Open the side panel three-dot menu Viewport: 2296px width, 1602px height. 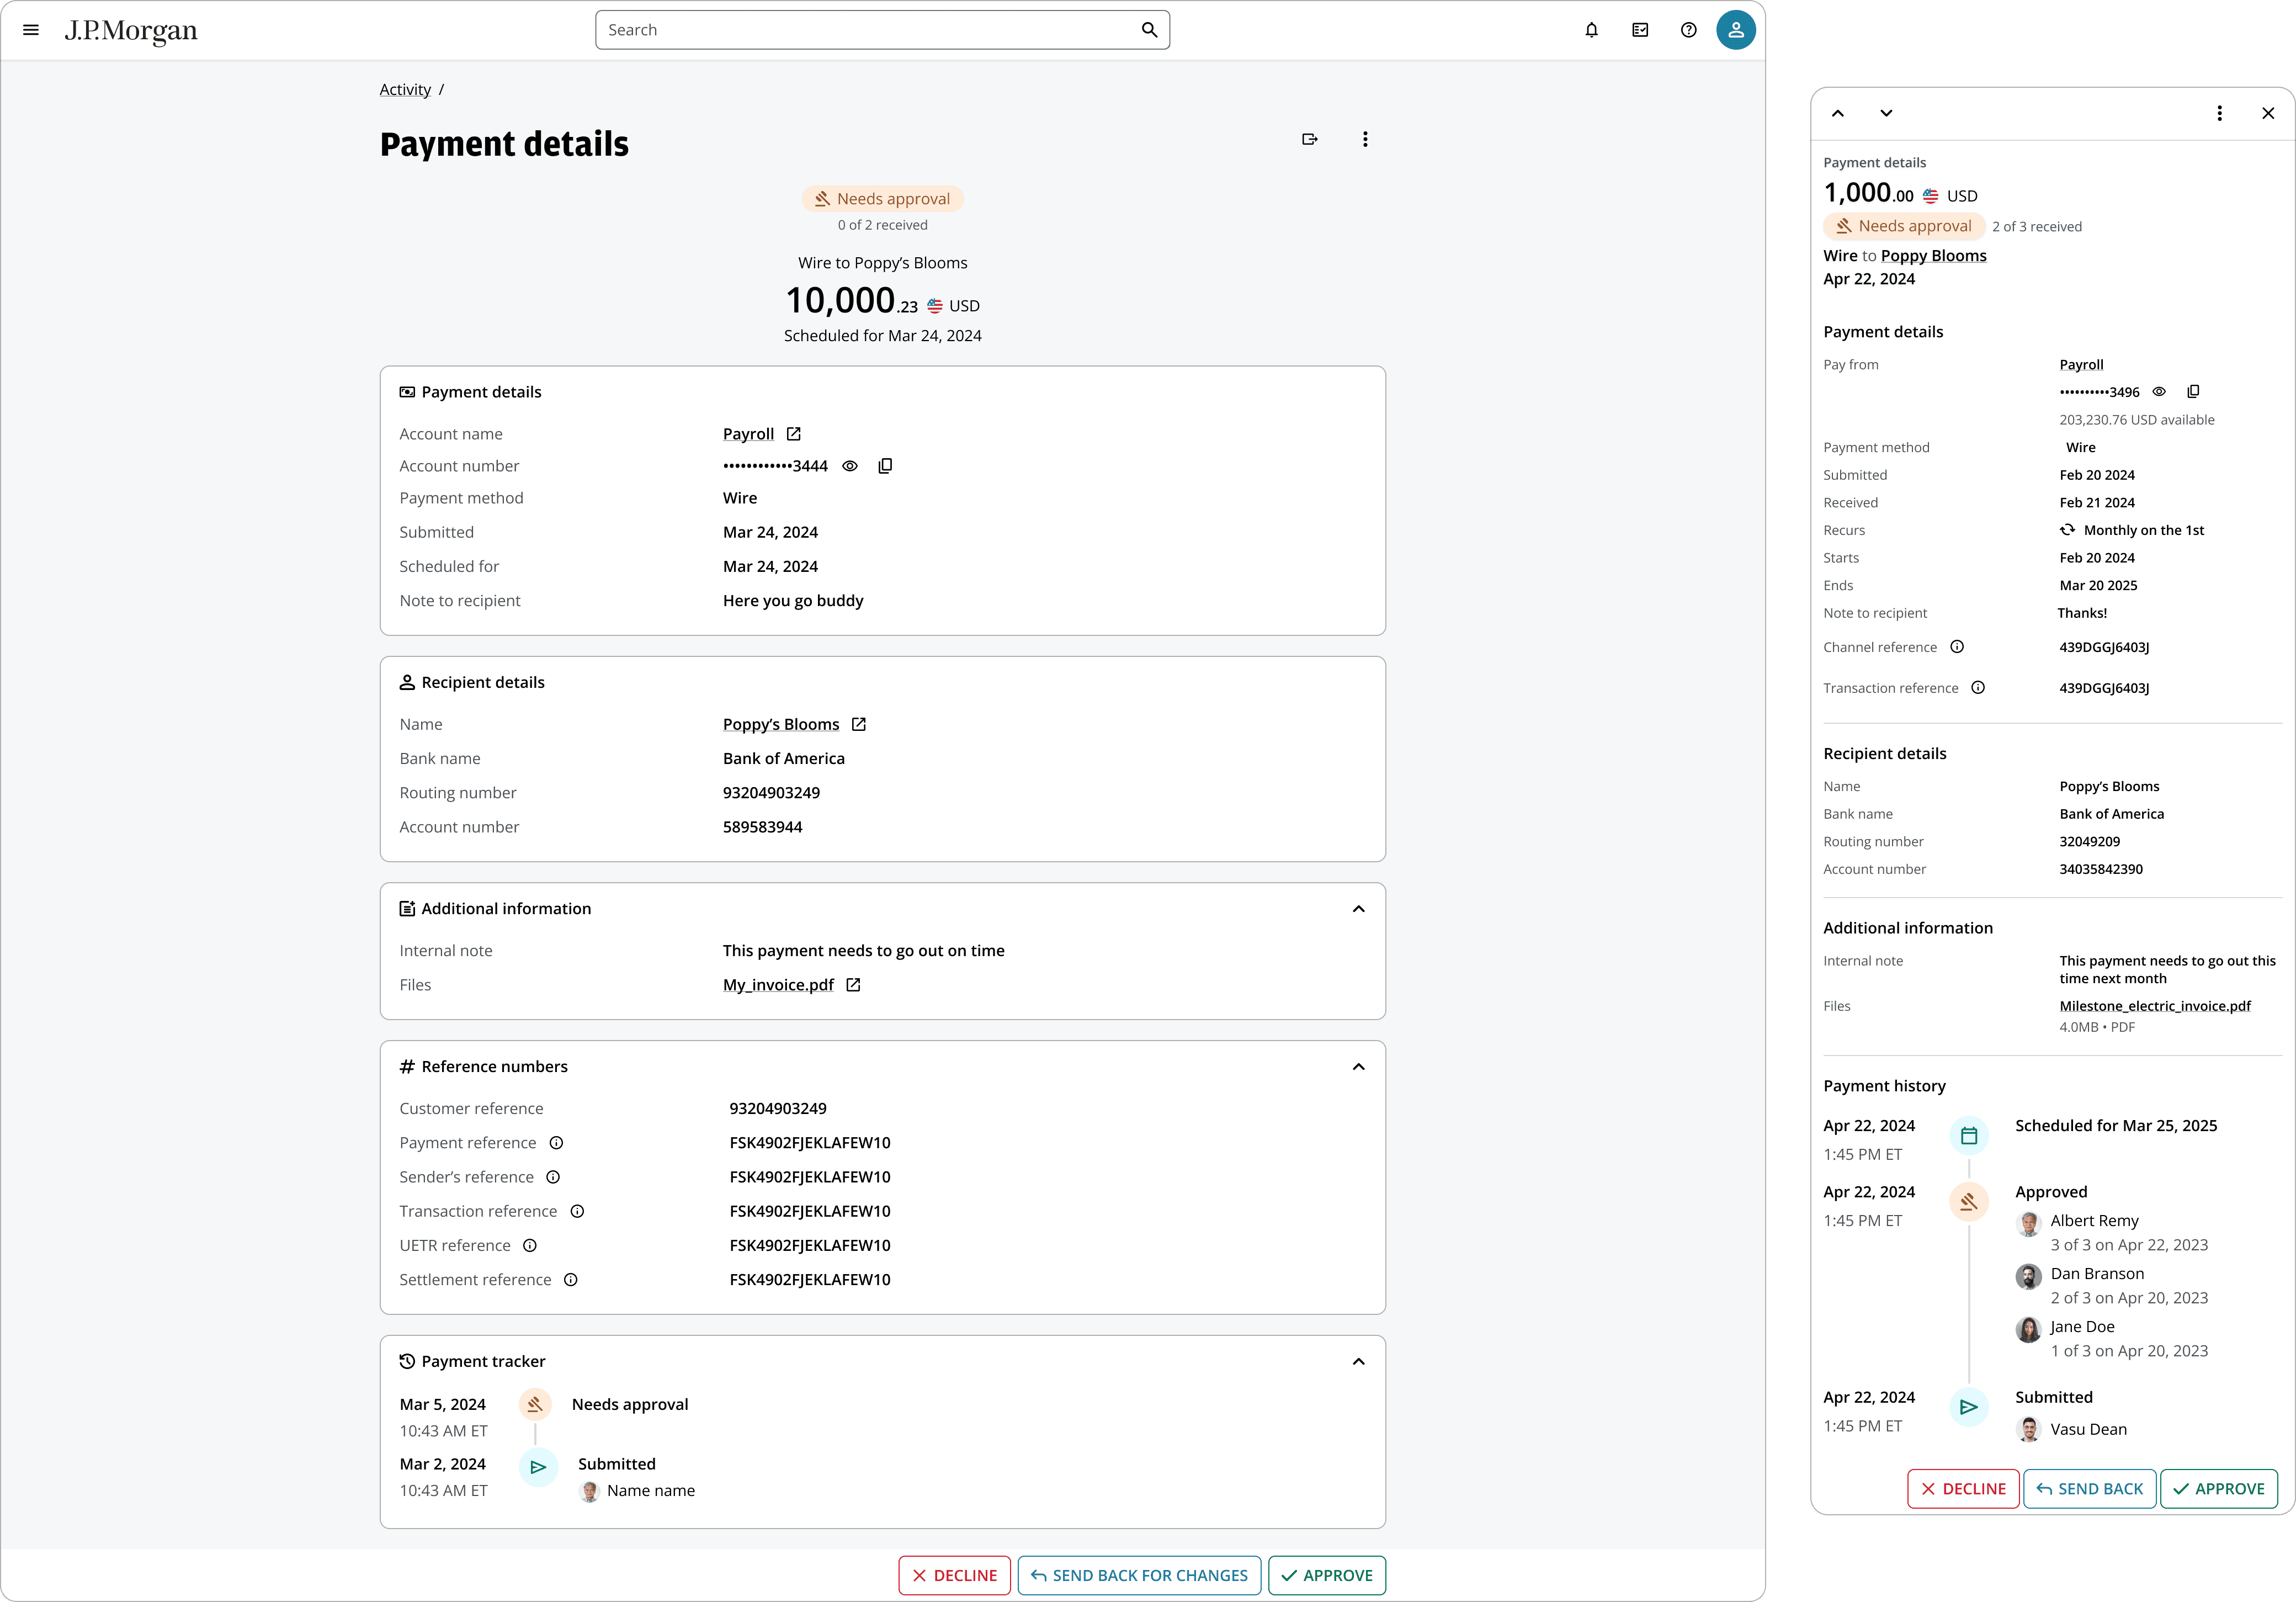[x=2219, y=113]
